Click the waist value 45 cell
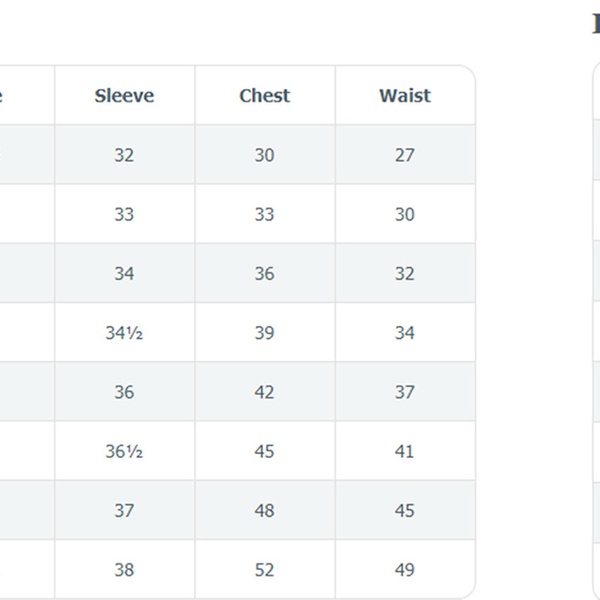This screenshot has width=600, height=600. coord(404,510)
